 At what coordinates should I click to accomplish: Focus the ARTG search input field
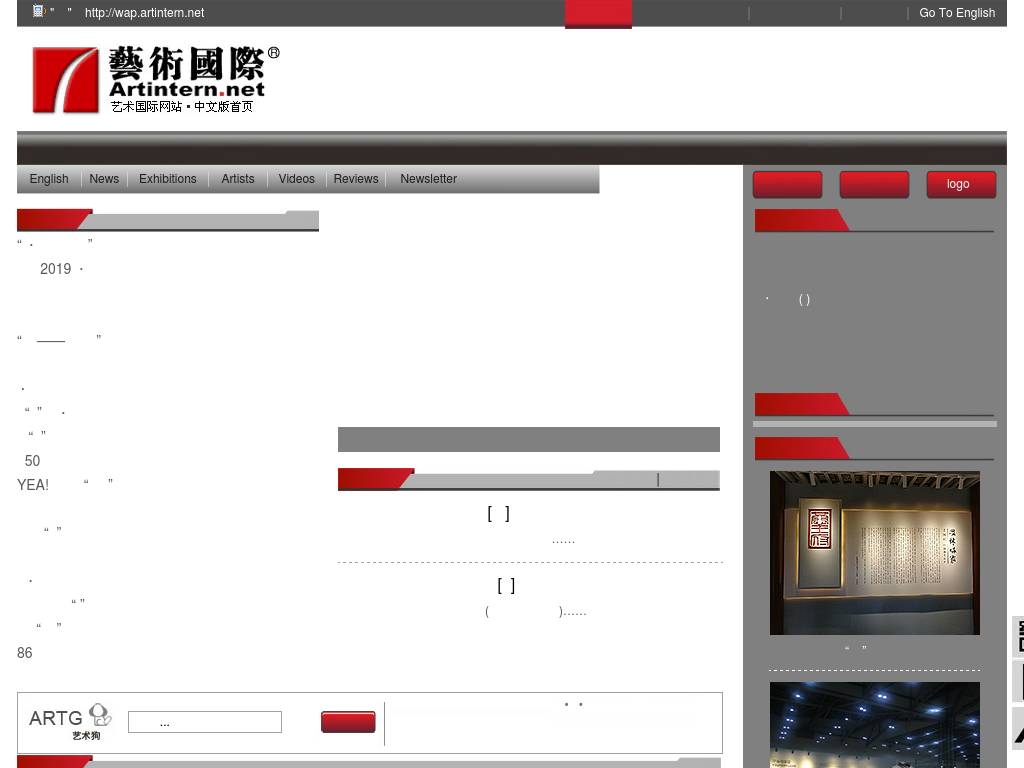pyautogui.click(x=205, y=722)
